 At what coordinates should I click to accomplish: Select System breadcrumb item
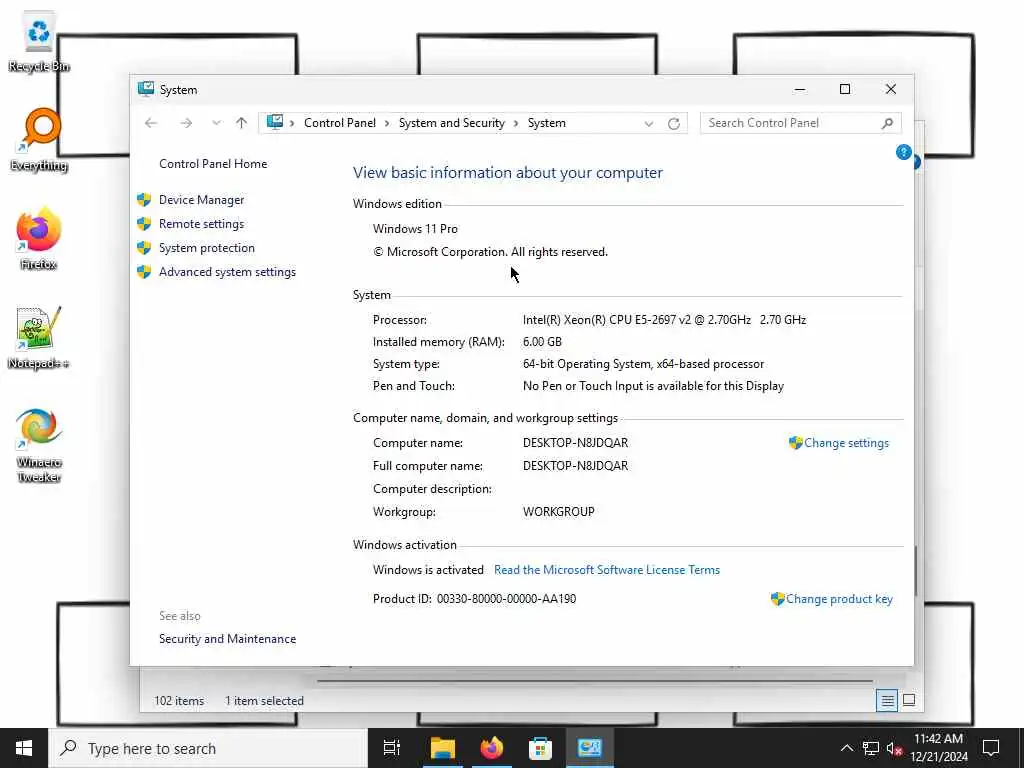point(547,123)
